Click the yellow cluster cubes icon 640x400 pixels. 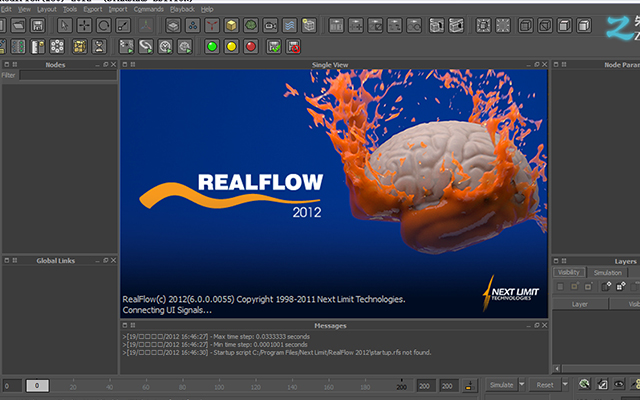click(x=80, y=47)
